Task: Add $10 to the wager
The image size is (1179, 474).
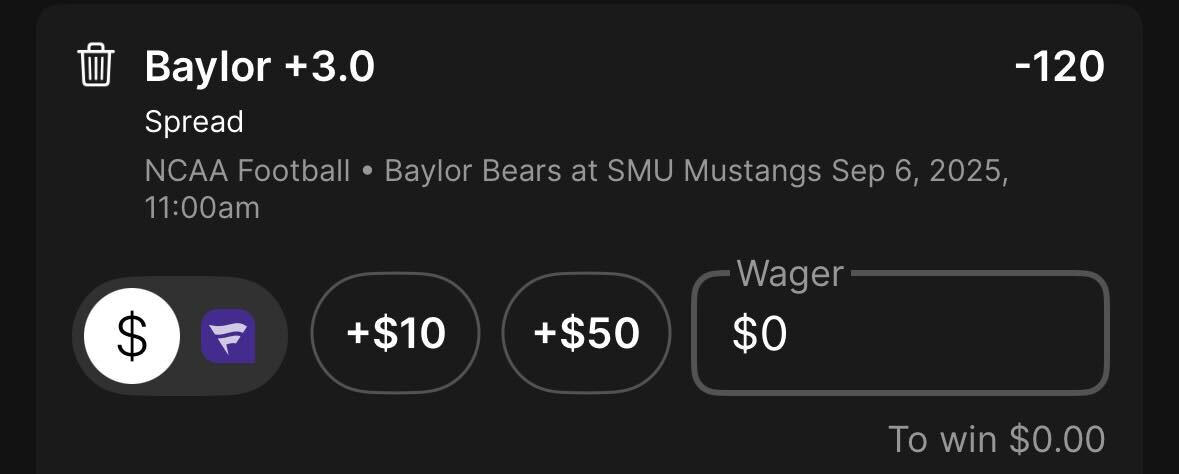Action: pos(396,333)
